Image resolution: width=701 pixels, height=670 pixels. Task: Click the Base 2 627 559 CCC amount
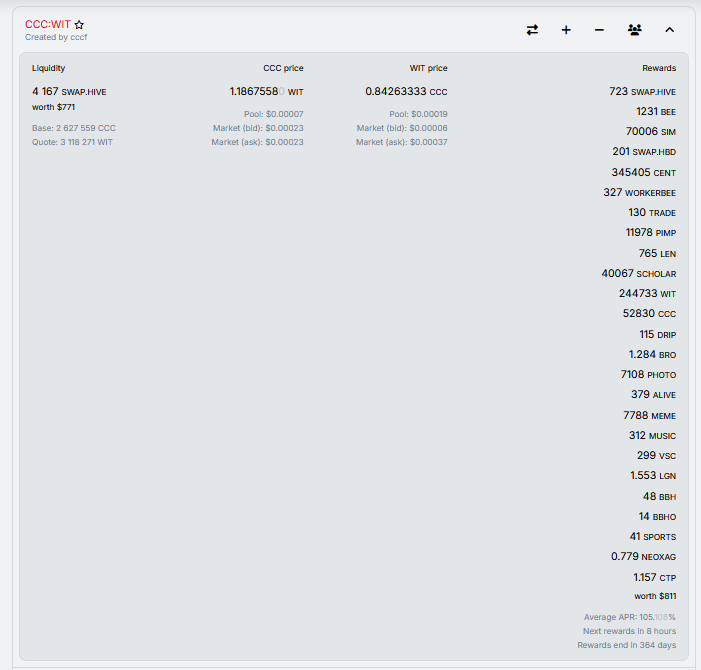pyautogui.click(x=74, y=128)
